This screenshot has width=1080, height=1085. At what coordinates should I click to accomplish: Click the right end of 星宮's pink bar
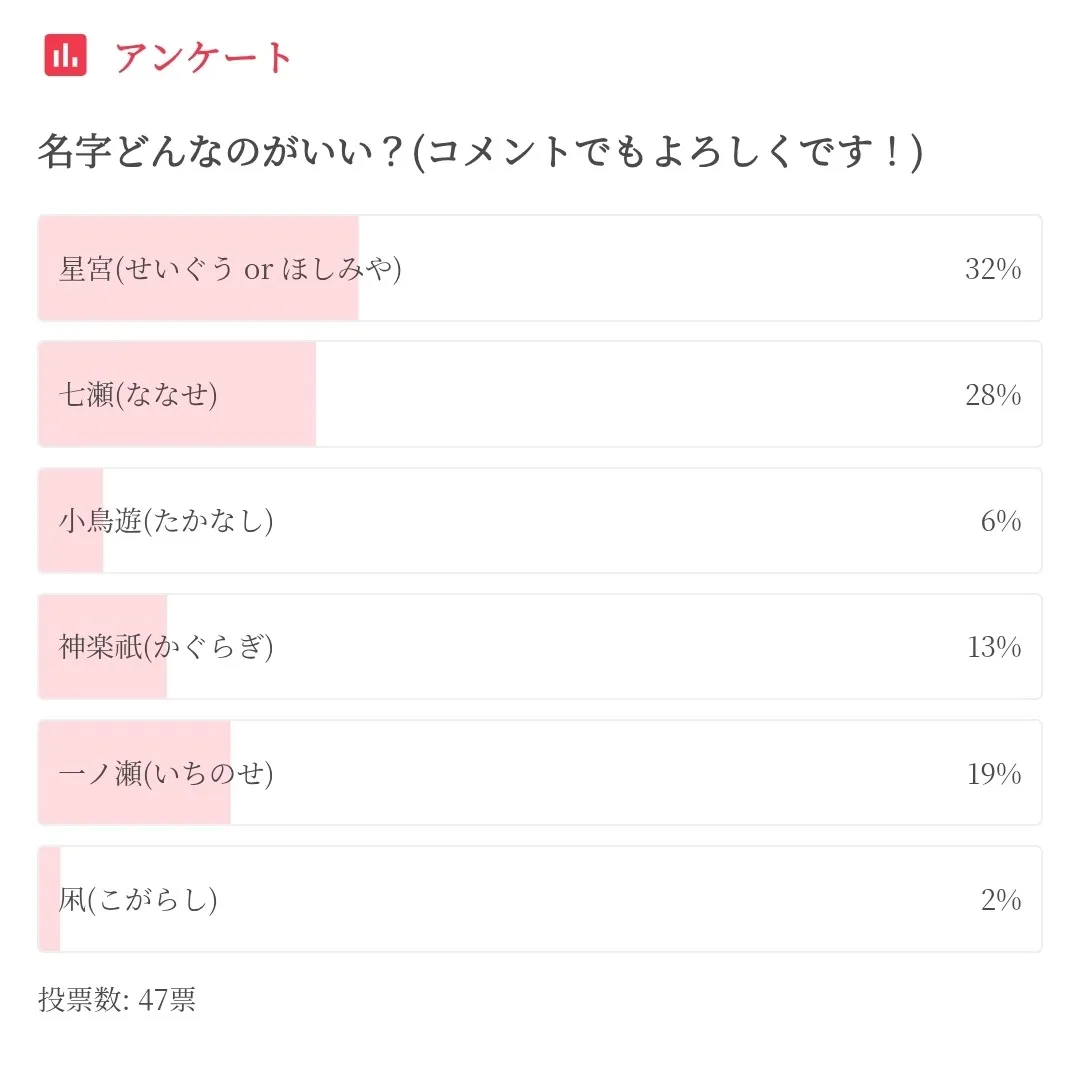coord(350,300)
